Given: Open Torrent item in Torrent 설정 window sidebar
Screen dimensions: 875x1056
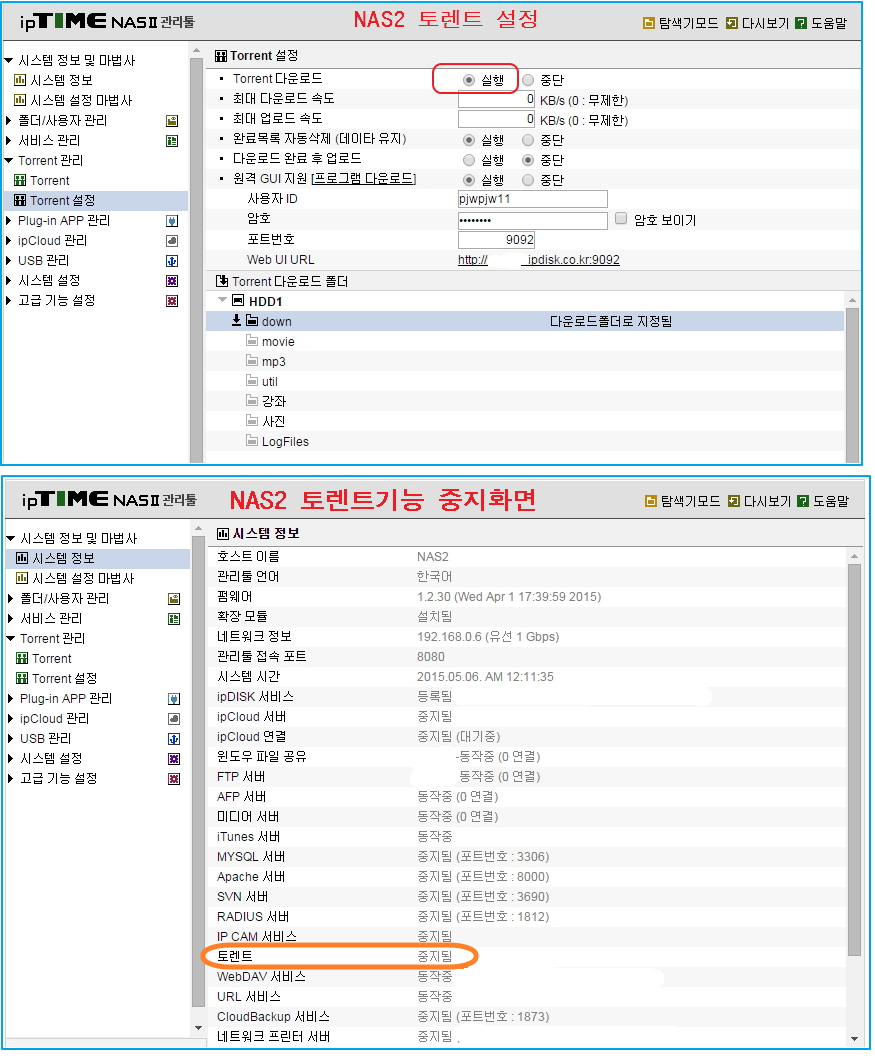Looking at the screenshot, I should (50, 180).
